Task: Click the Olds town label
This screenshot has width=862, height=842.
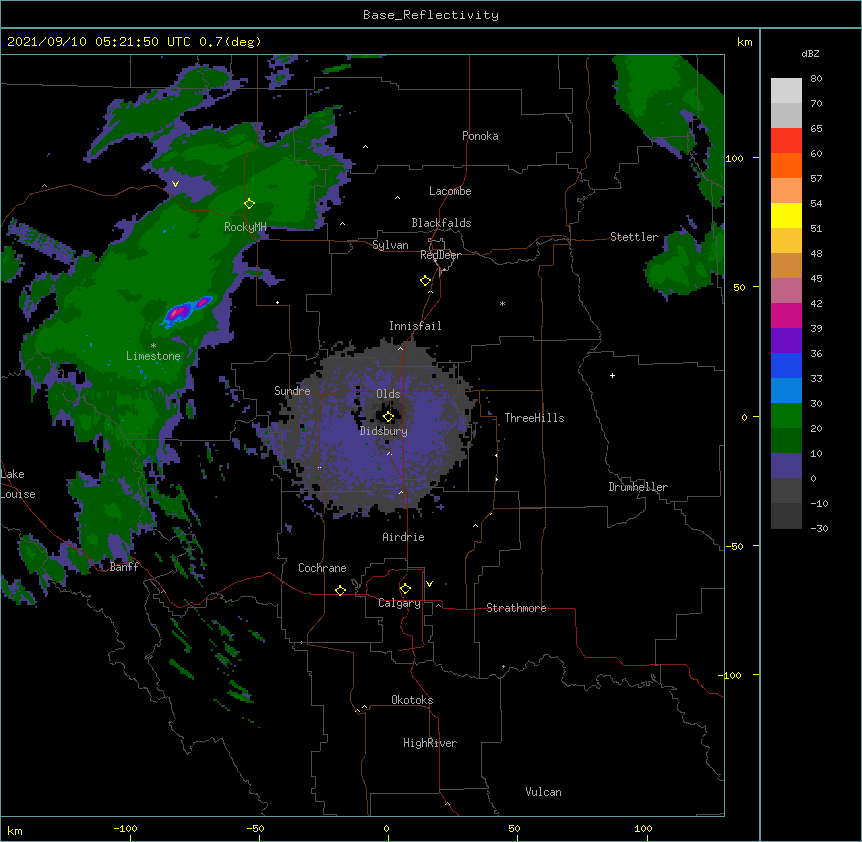Action: [388, 394]
